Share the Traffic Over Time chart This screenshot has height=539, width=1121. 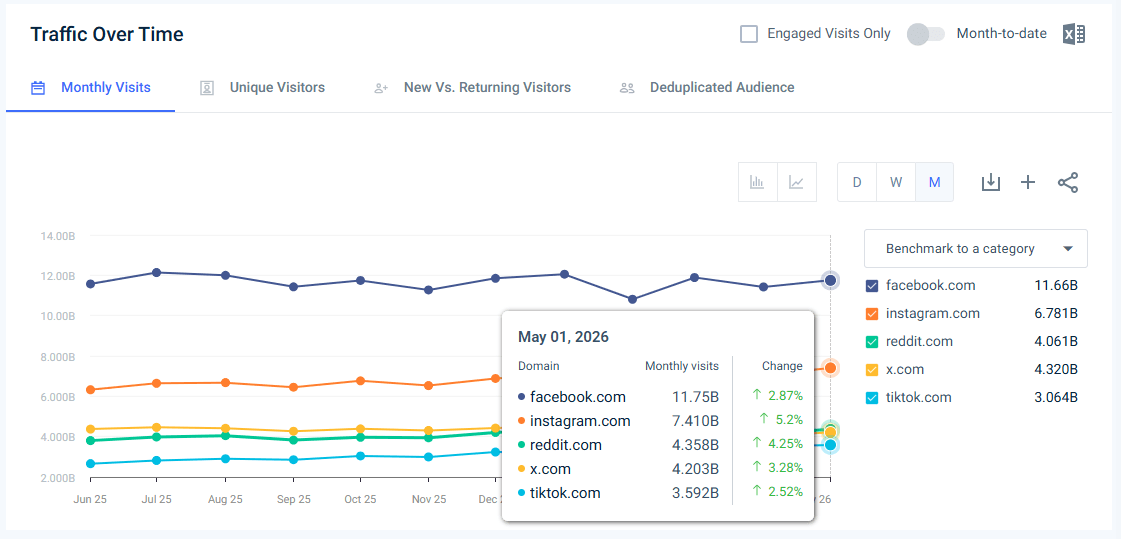pos(1067,182)
